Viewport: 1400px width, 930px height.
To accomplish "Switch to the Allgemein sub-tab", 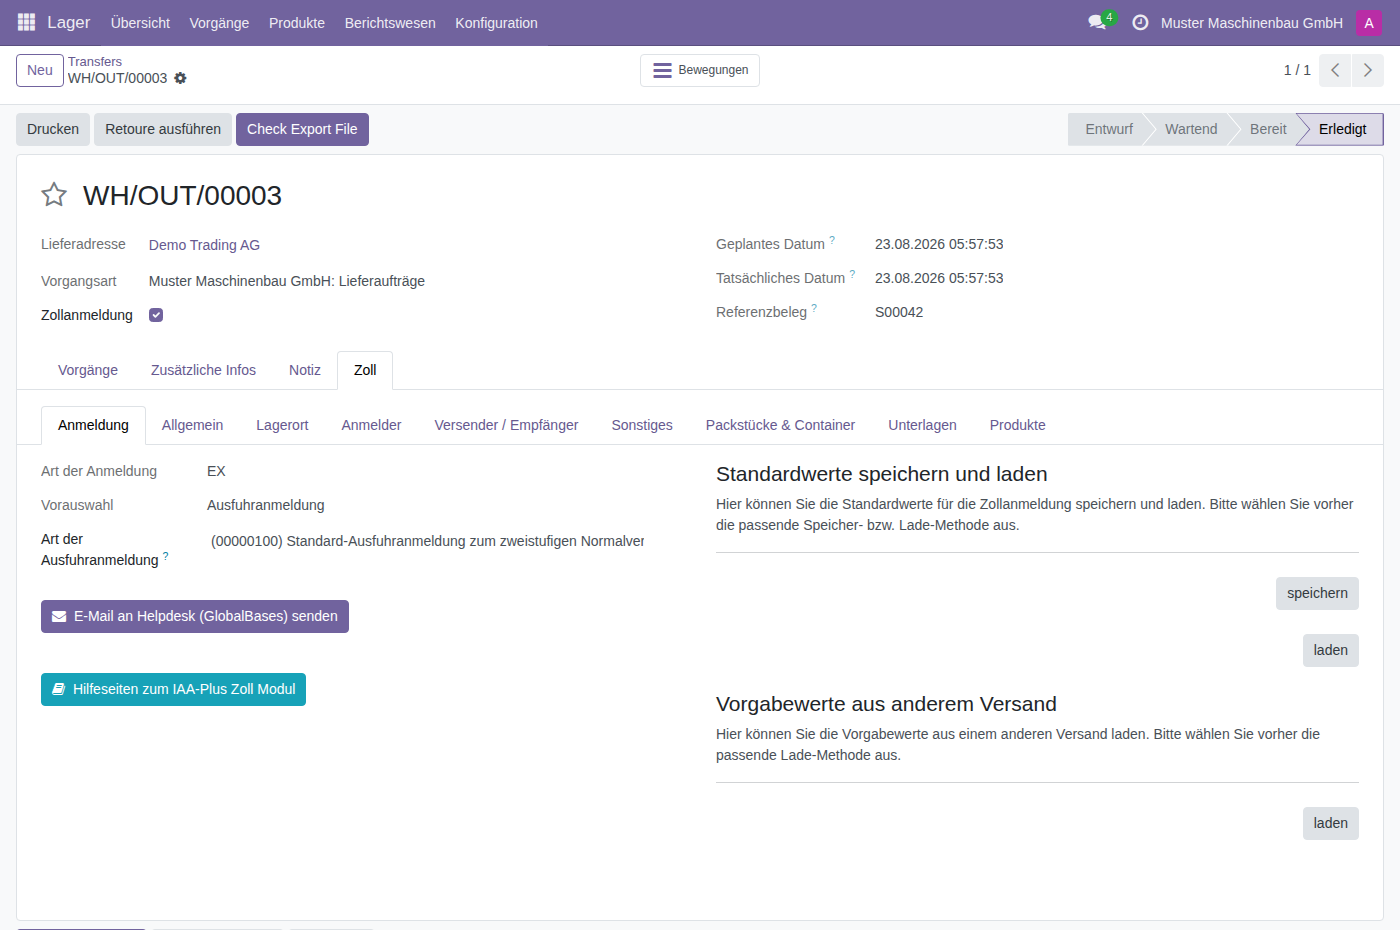I will point(192,425).
